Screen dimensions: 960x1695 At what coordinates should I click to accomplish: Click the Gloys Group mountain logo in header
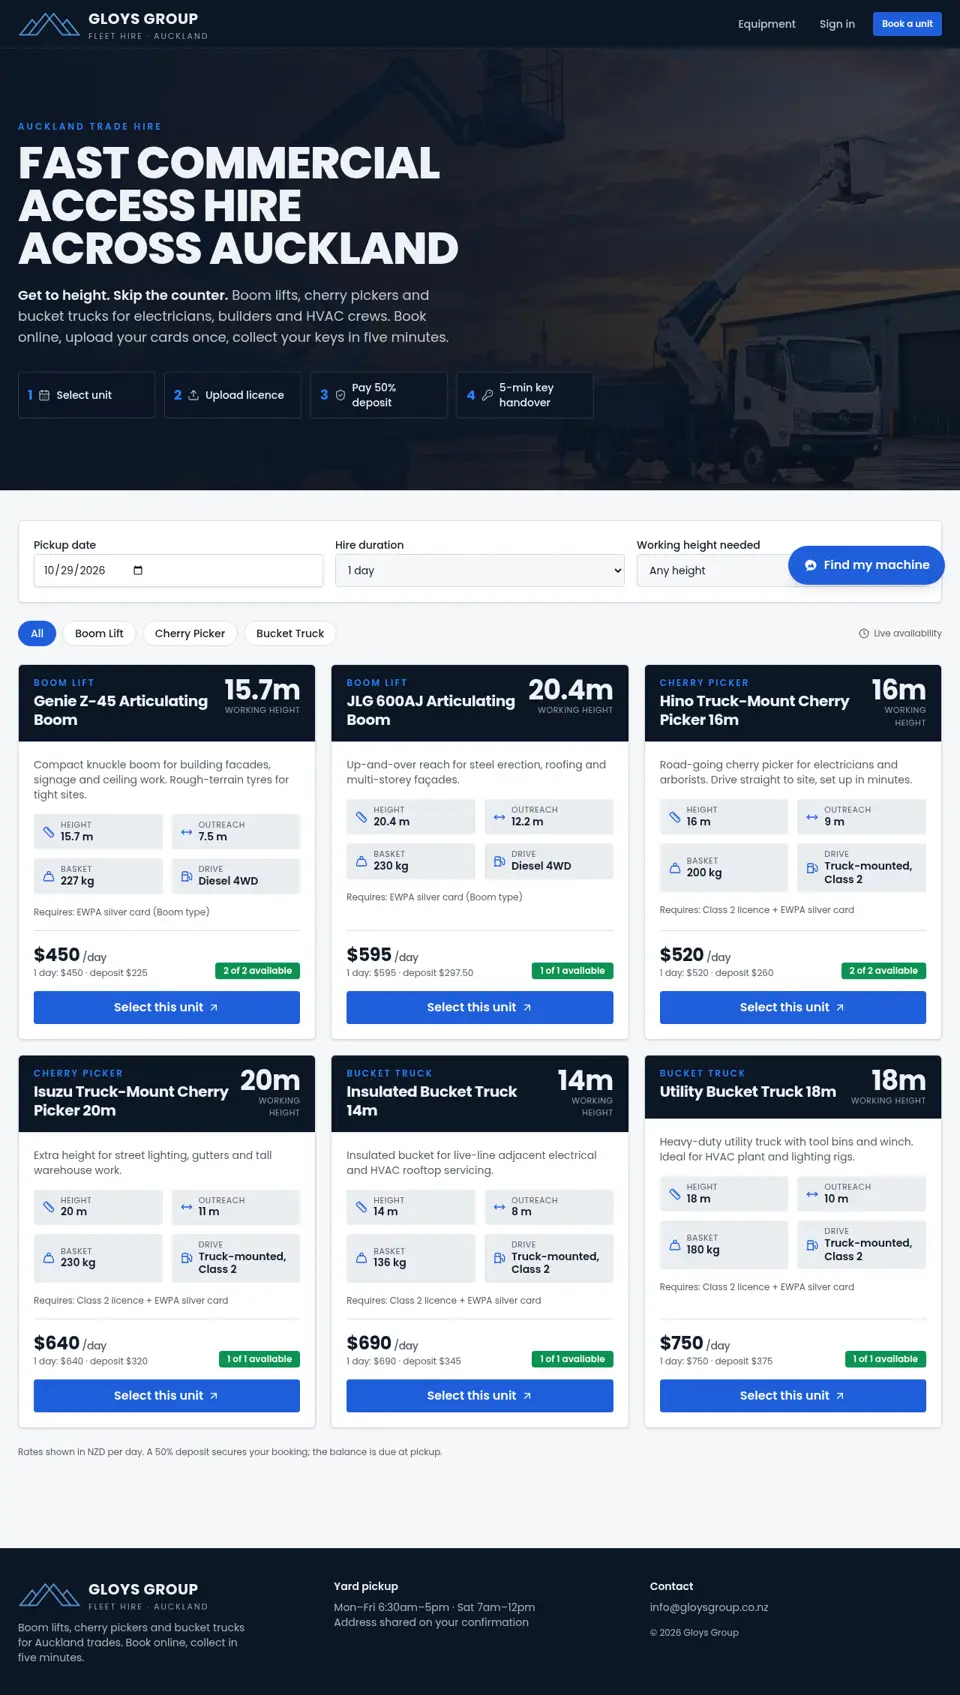49,25
